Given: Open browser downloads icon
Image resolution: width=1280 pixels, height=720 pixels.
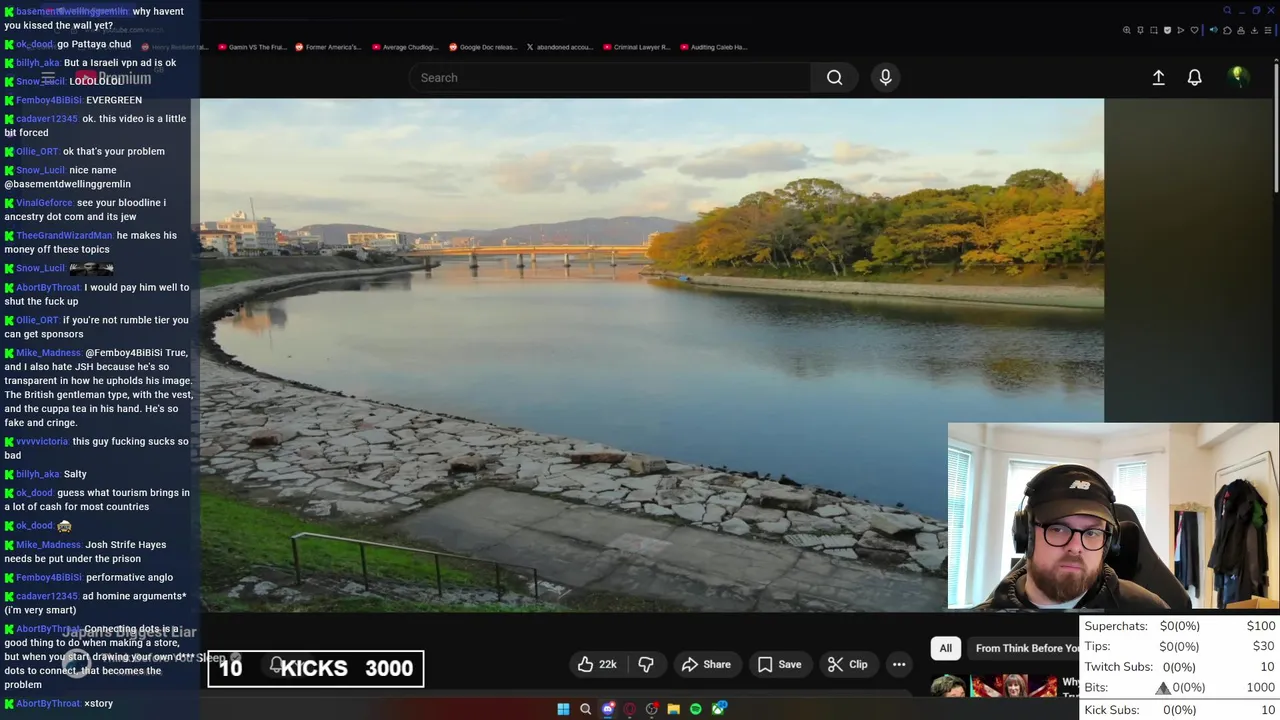Looking at the screenshot, I should coord(1254,30).
